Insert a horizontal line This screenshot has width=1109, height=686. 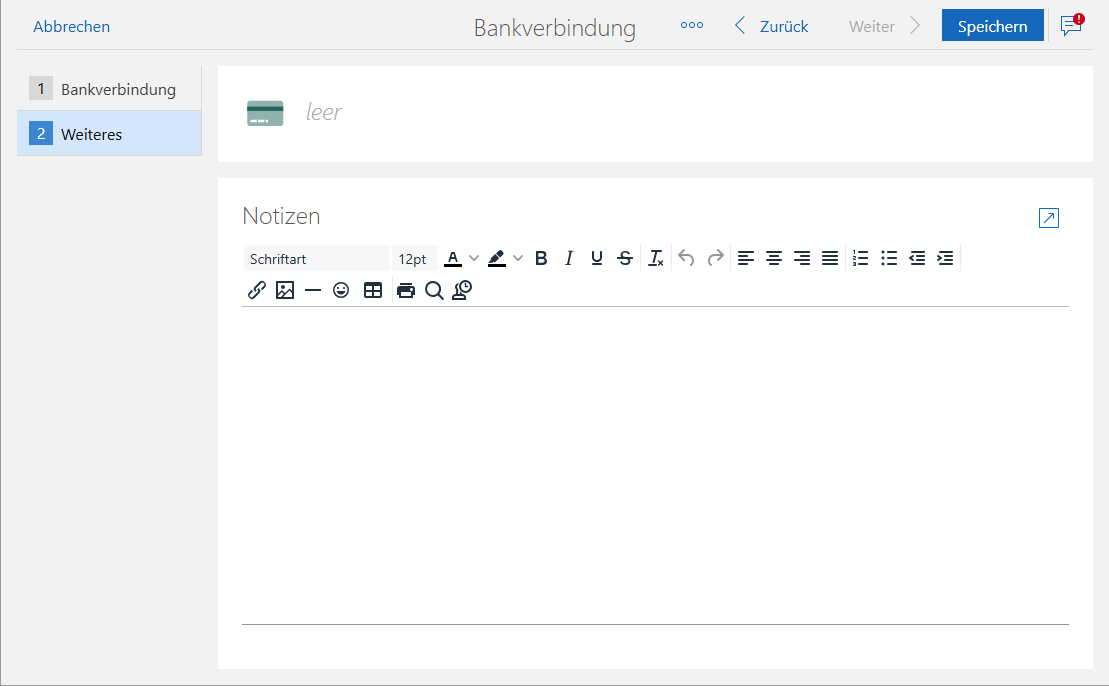313,290
